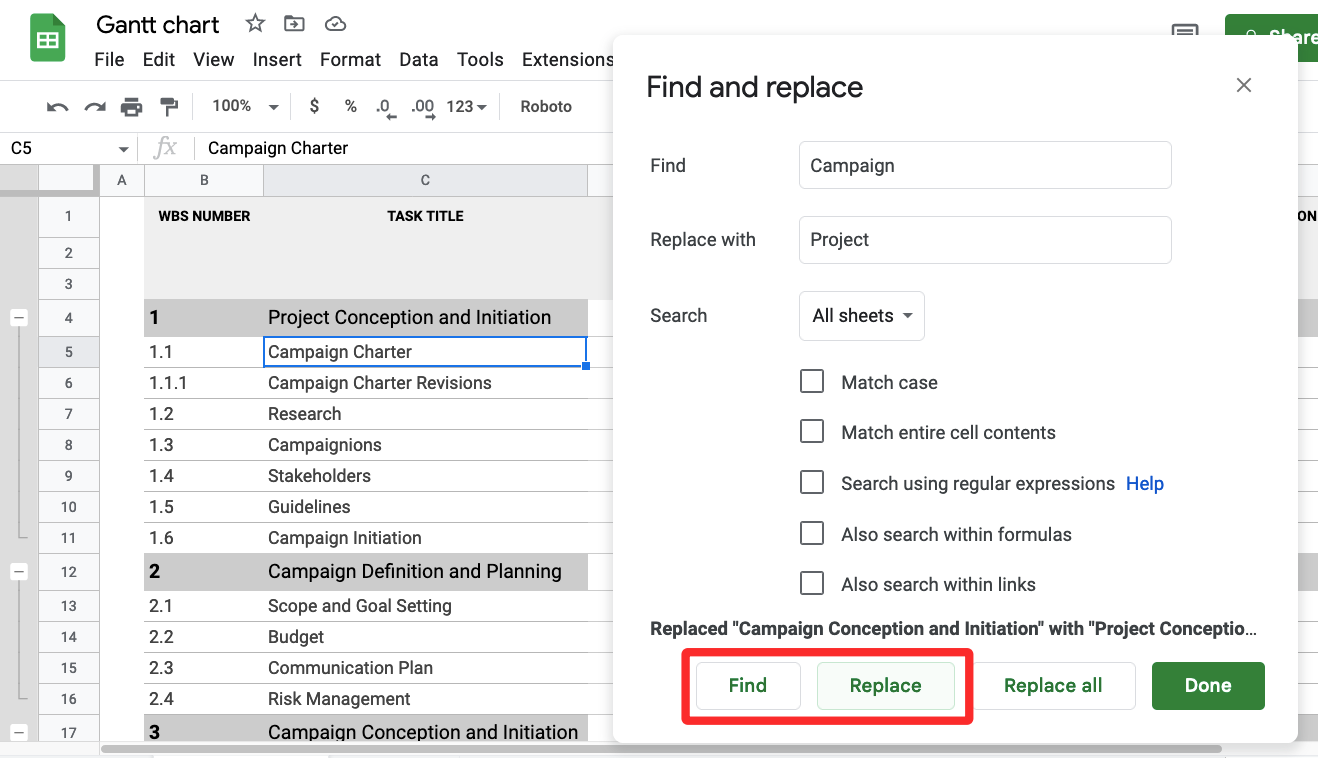Image resolution: width=1318 pixels, height=758 pixels.
Task: Enable Match entire cell contents checkbox
Action: 812,431
